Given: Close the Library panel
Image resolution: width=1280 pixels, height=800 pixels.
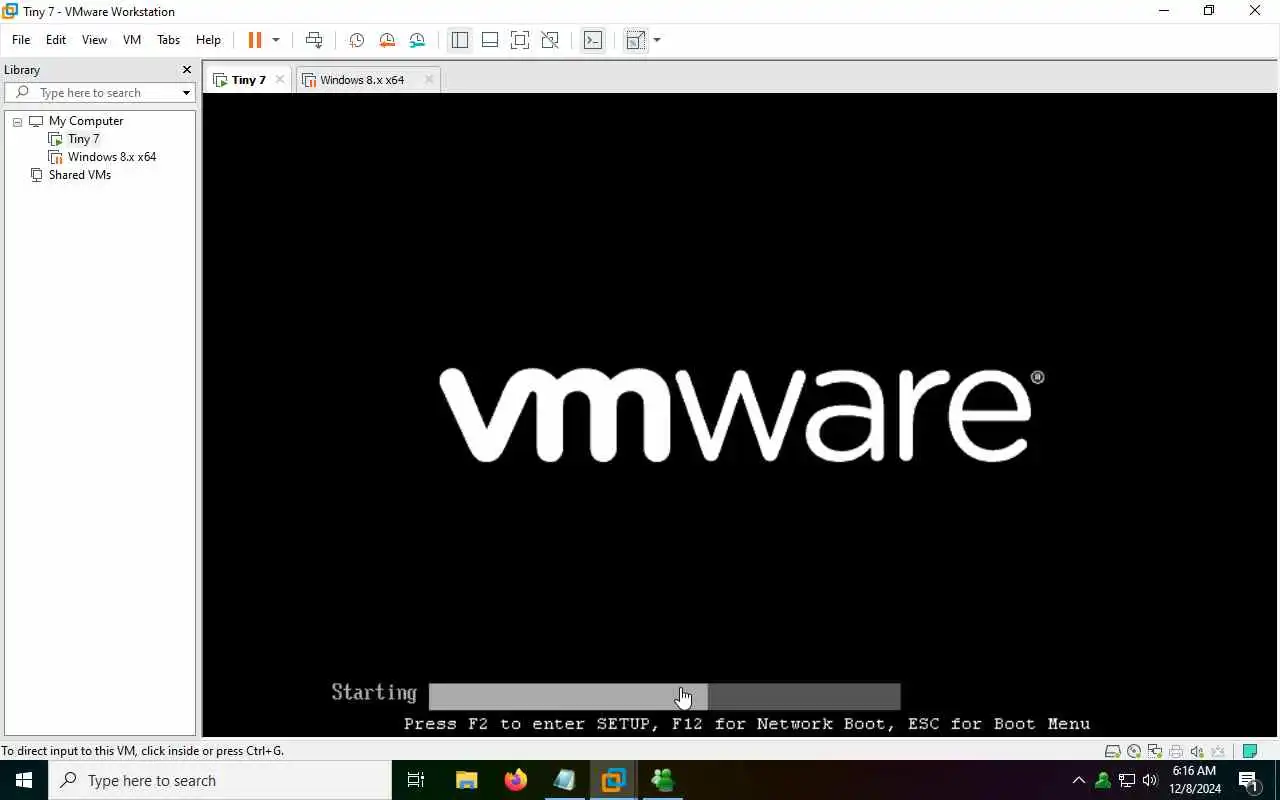Looking at the screenshot, I should 186,70.
